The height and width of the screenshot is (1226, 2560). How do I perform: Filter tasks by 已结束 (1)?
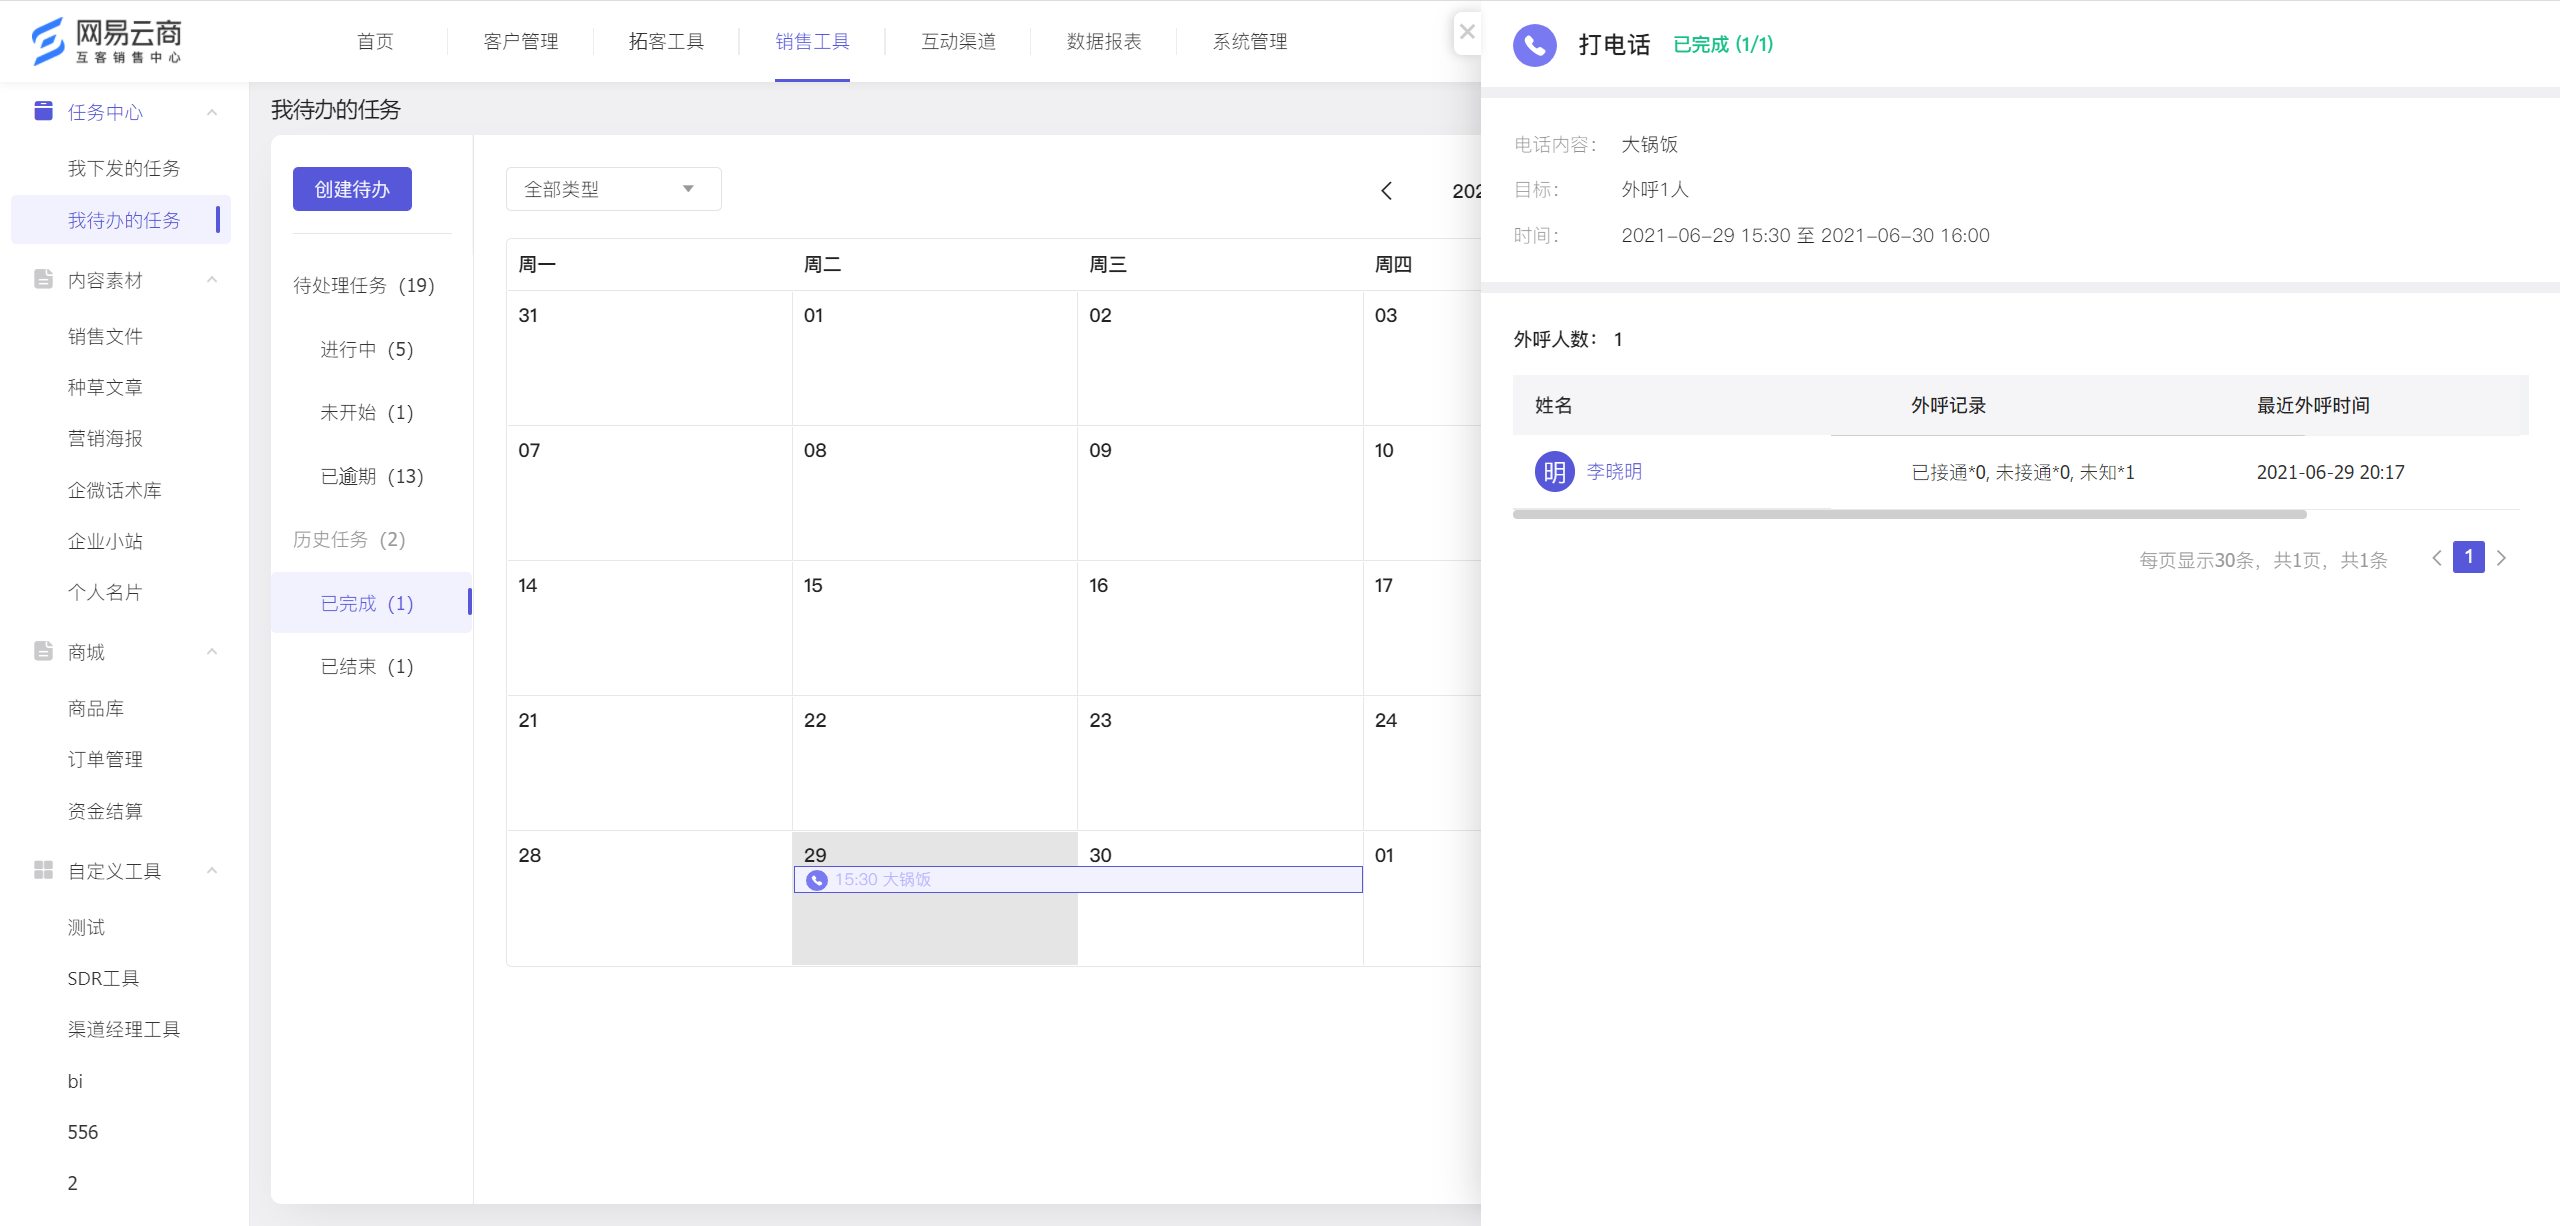pos(367,666)
